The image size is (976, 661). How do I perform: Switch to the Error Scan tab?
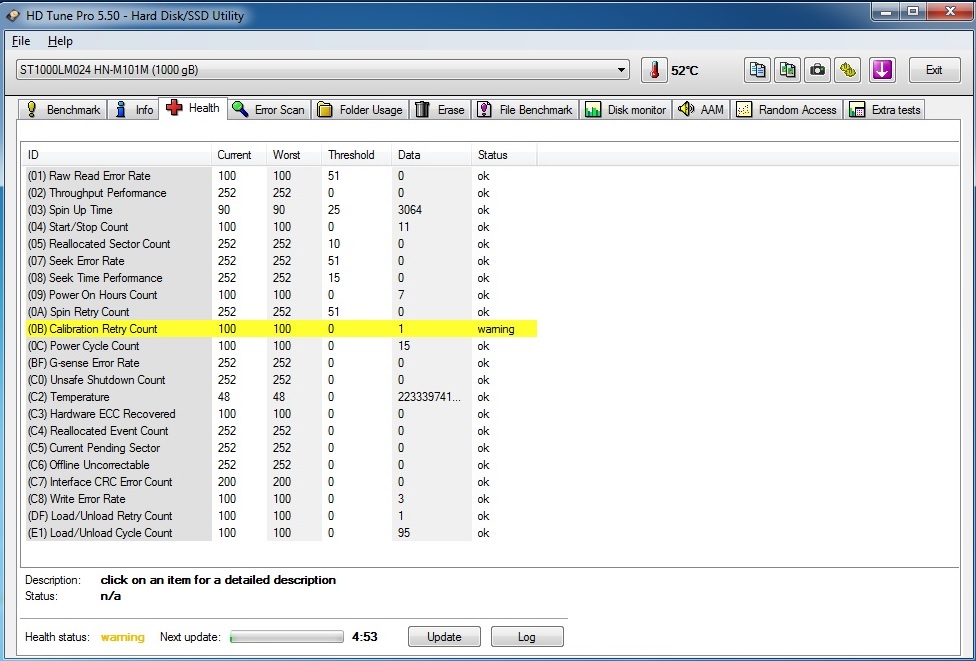[x=268, y=110]
